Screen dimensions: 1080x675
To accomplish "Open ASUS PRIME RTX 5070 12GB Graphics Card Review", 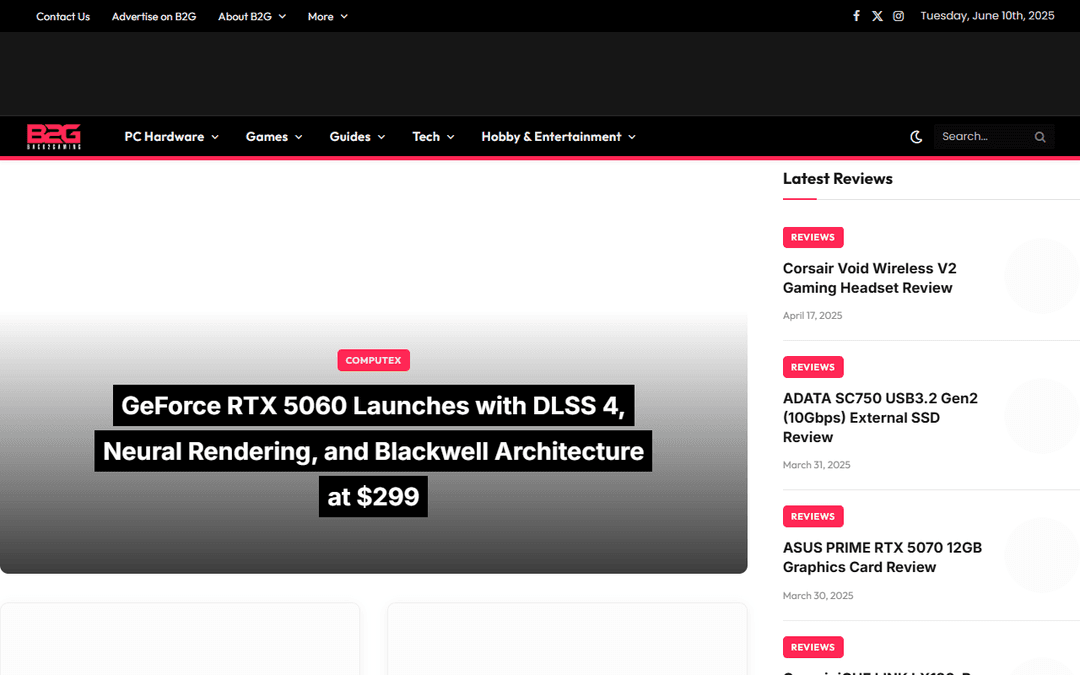I will pos(882,557).
